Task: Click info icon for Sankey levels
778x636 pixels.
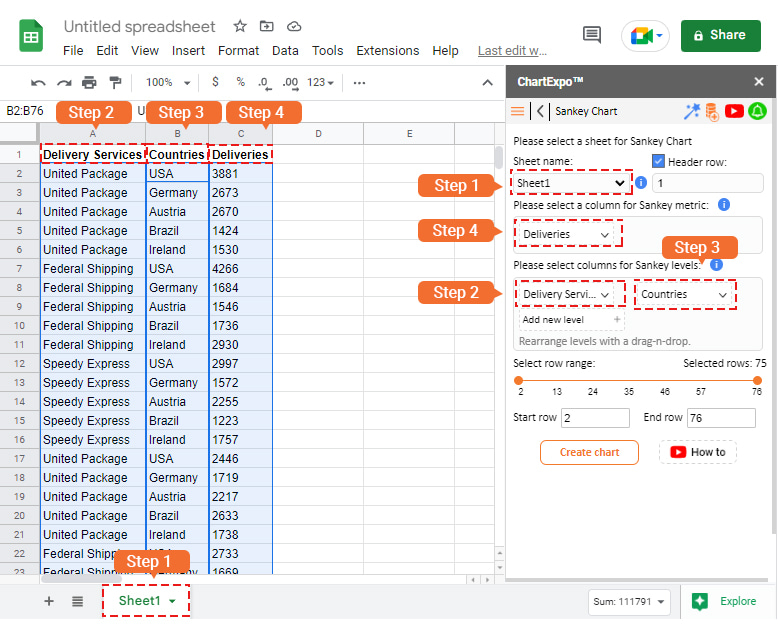Action: pyautogui.click(x=716, y=264)
